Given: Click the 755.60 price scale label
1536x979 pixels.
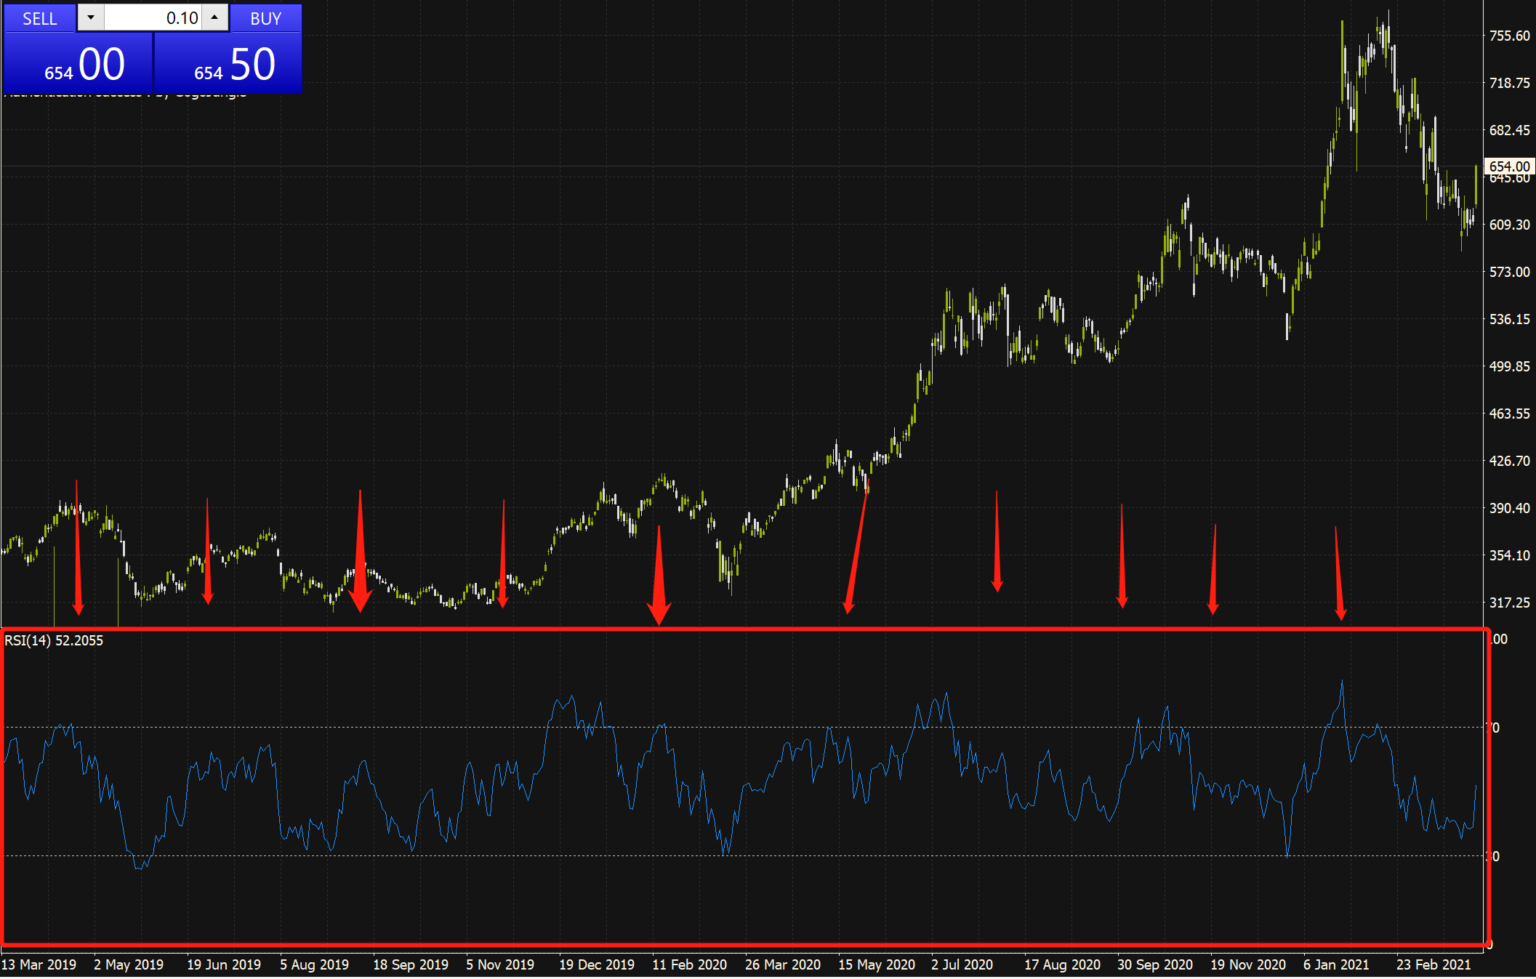Looking at the screenshot, I should [x=1510, y=36].
